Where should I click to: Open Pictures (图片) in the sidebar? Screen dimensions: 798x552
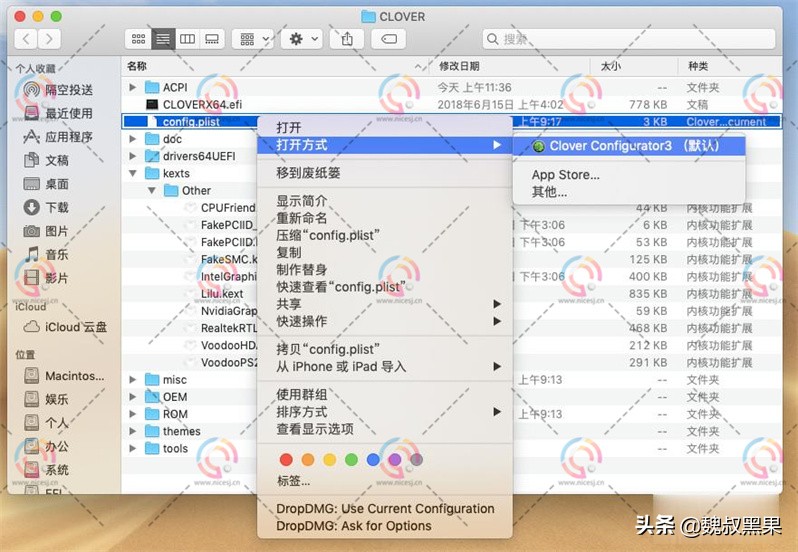[x=47, y=231]
